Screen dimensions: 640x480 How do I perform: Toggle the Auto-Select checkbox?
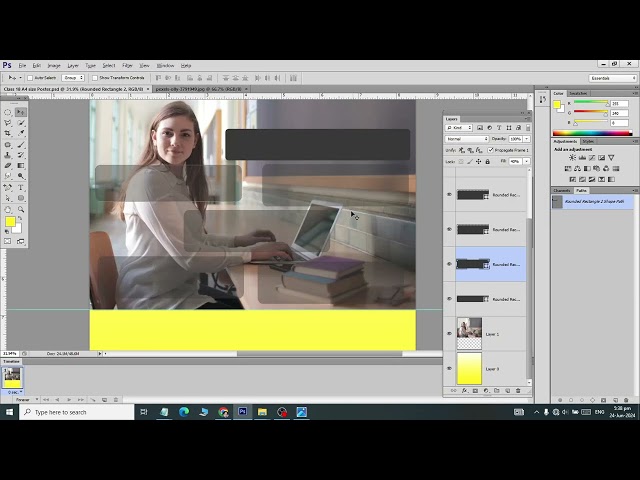click(x=30, y=78)
